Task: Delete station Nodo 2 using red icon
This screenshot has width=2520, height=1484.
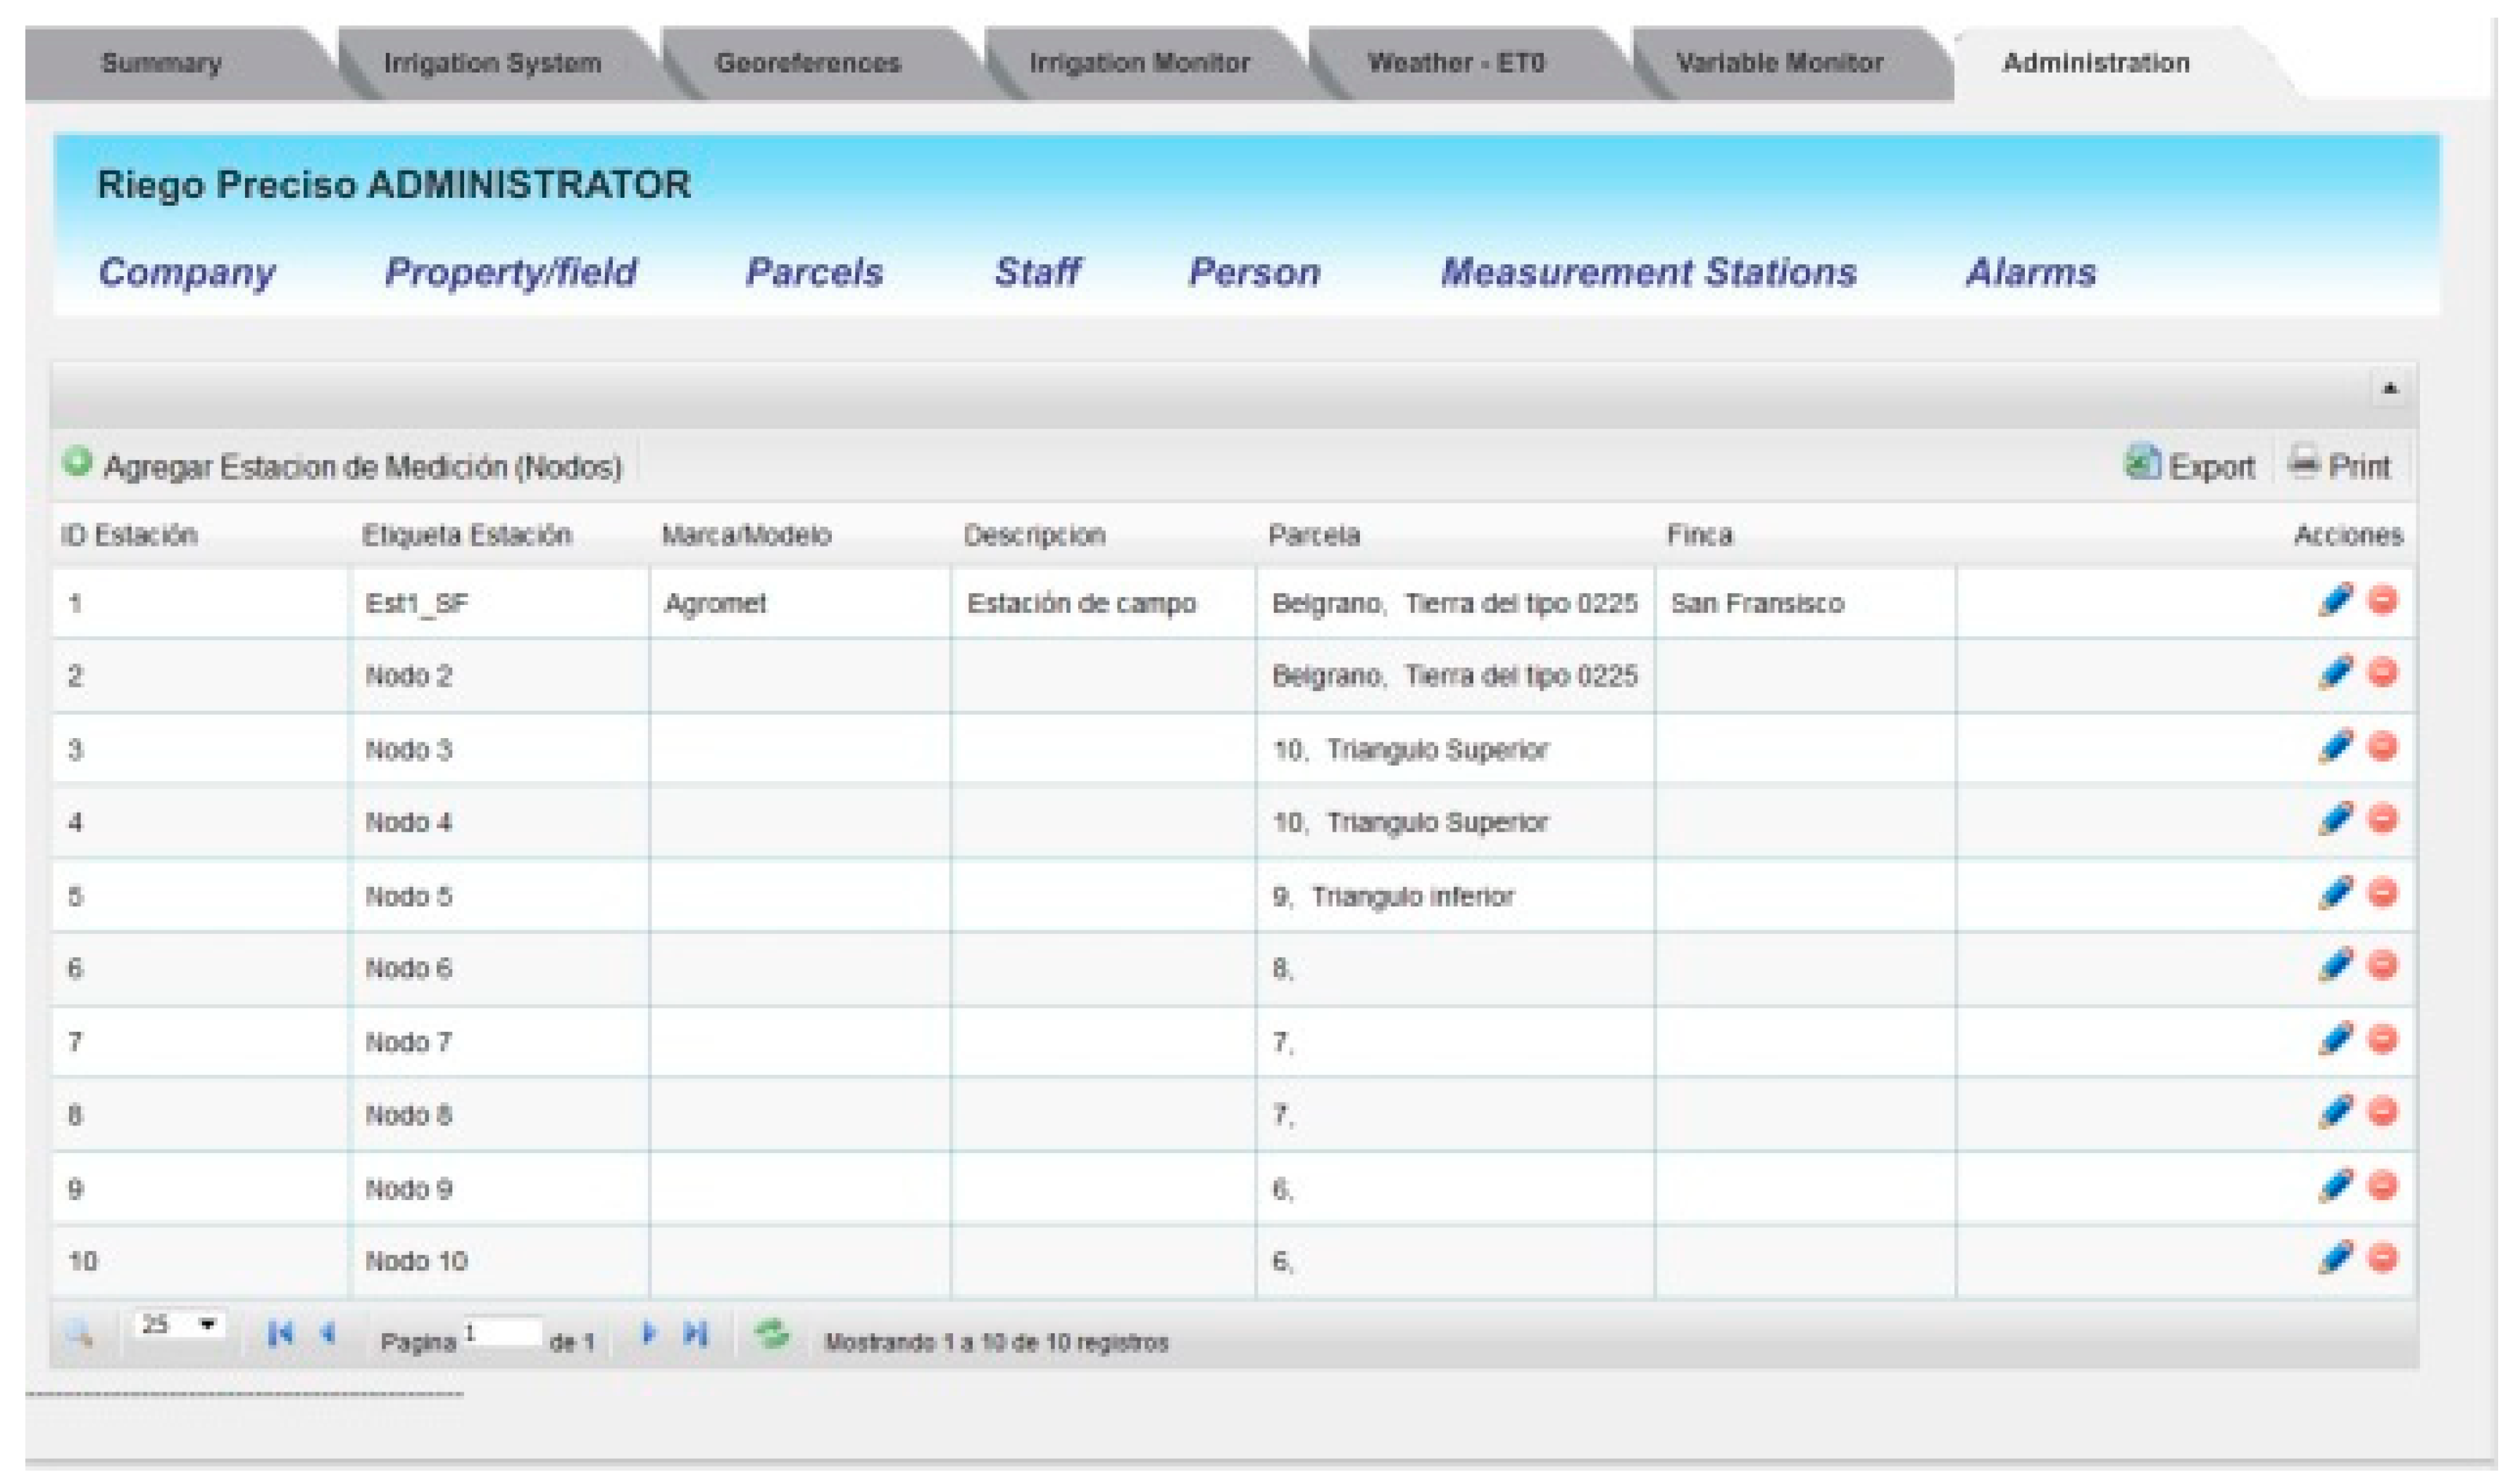Action: click(x=2383, y=673)
